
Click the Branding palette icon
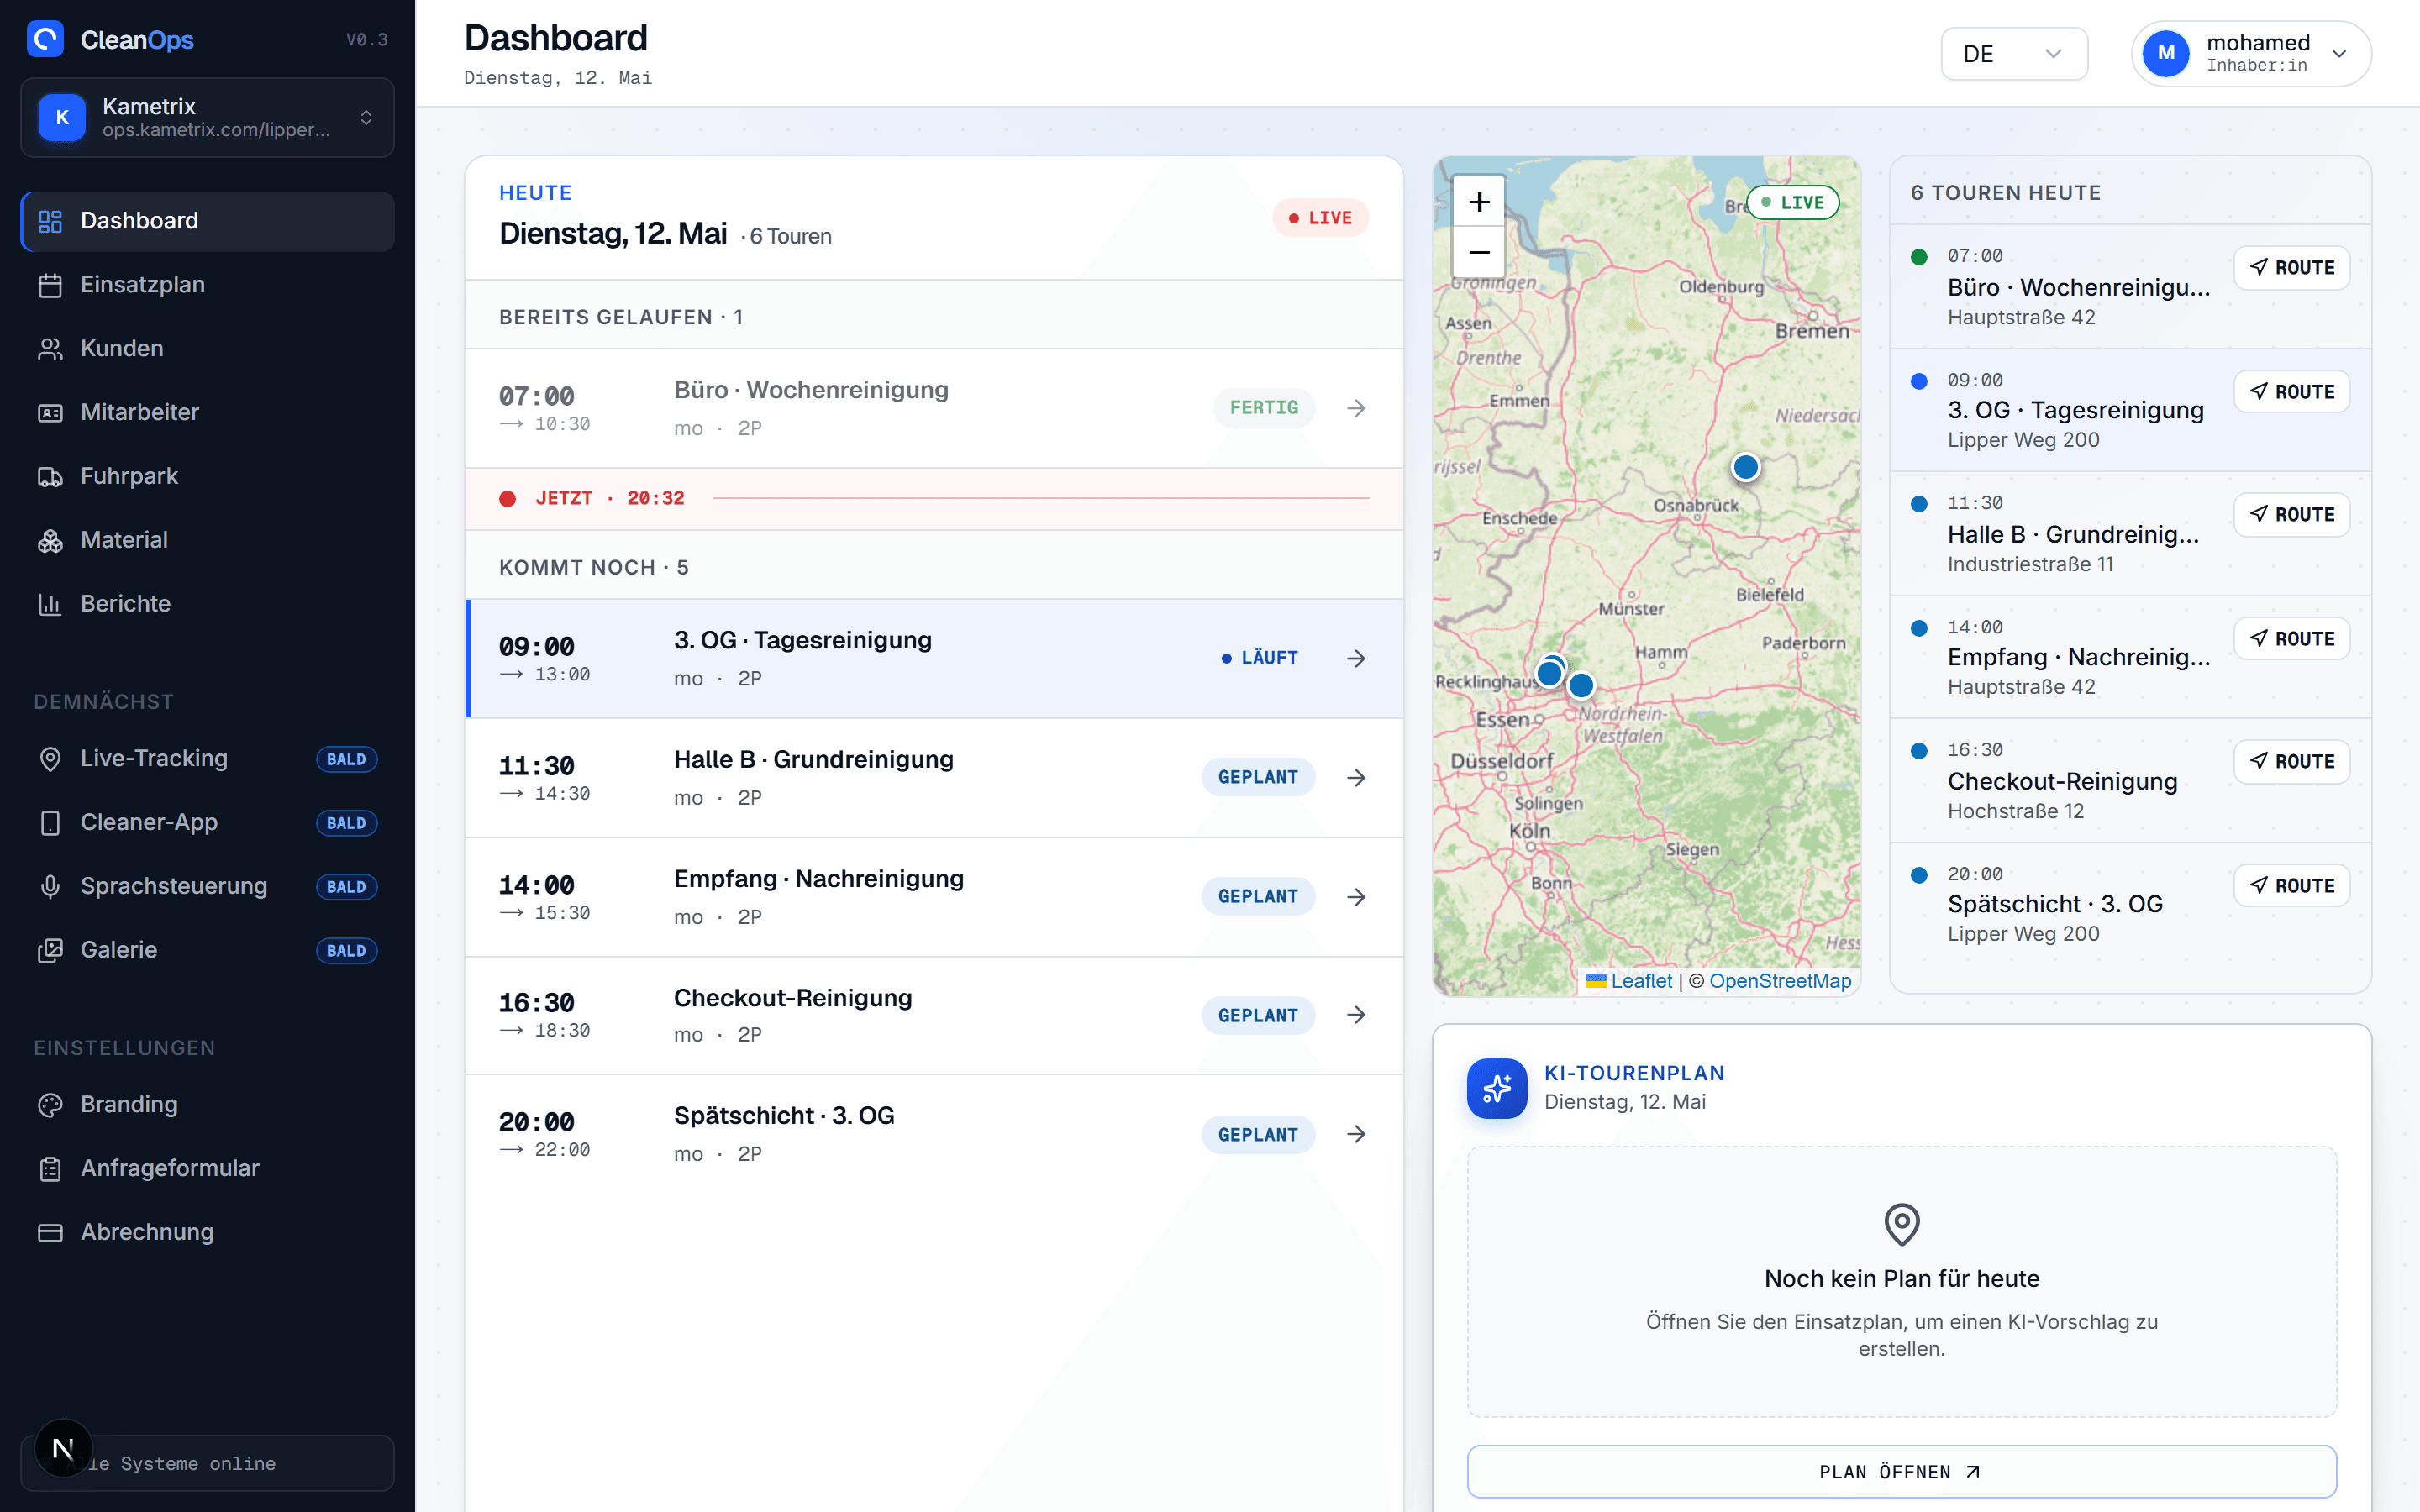point(50,1105)
